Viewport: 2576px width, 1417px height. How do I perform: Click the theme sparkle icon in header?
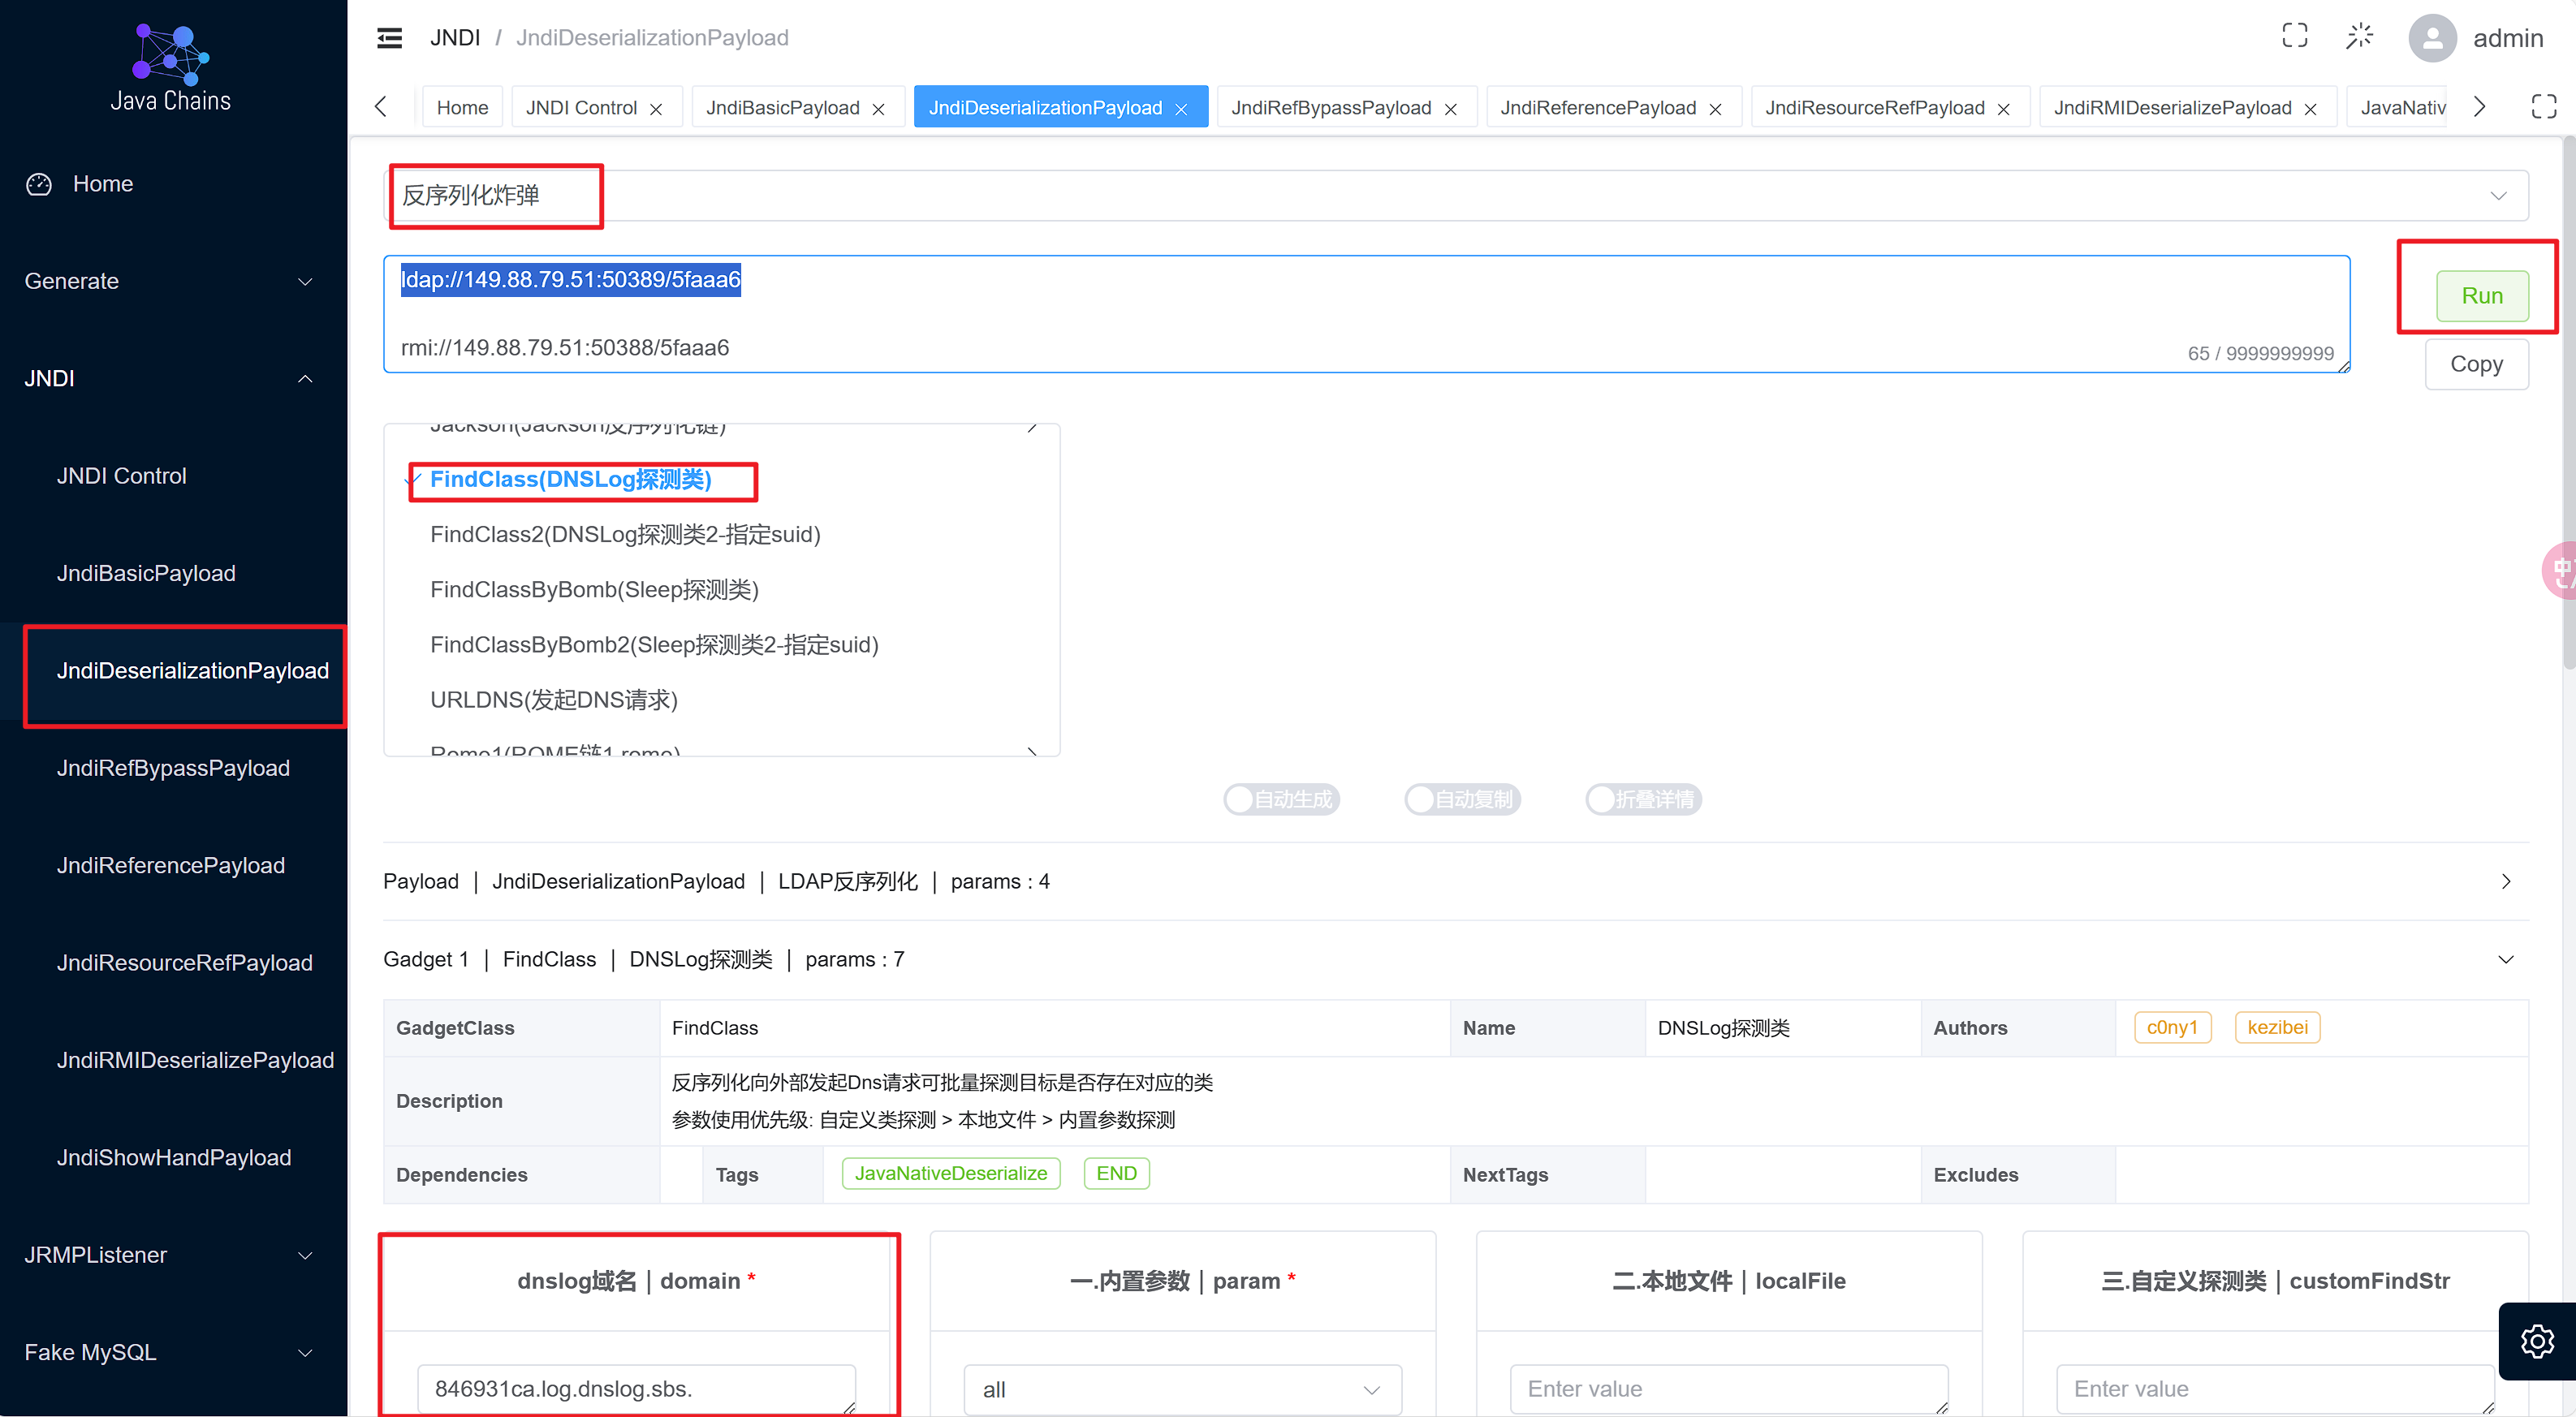(x=2359, y=37)
